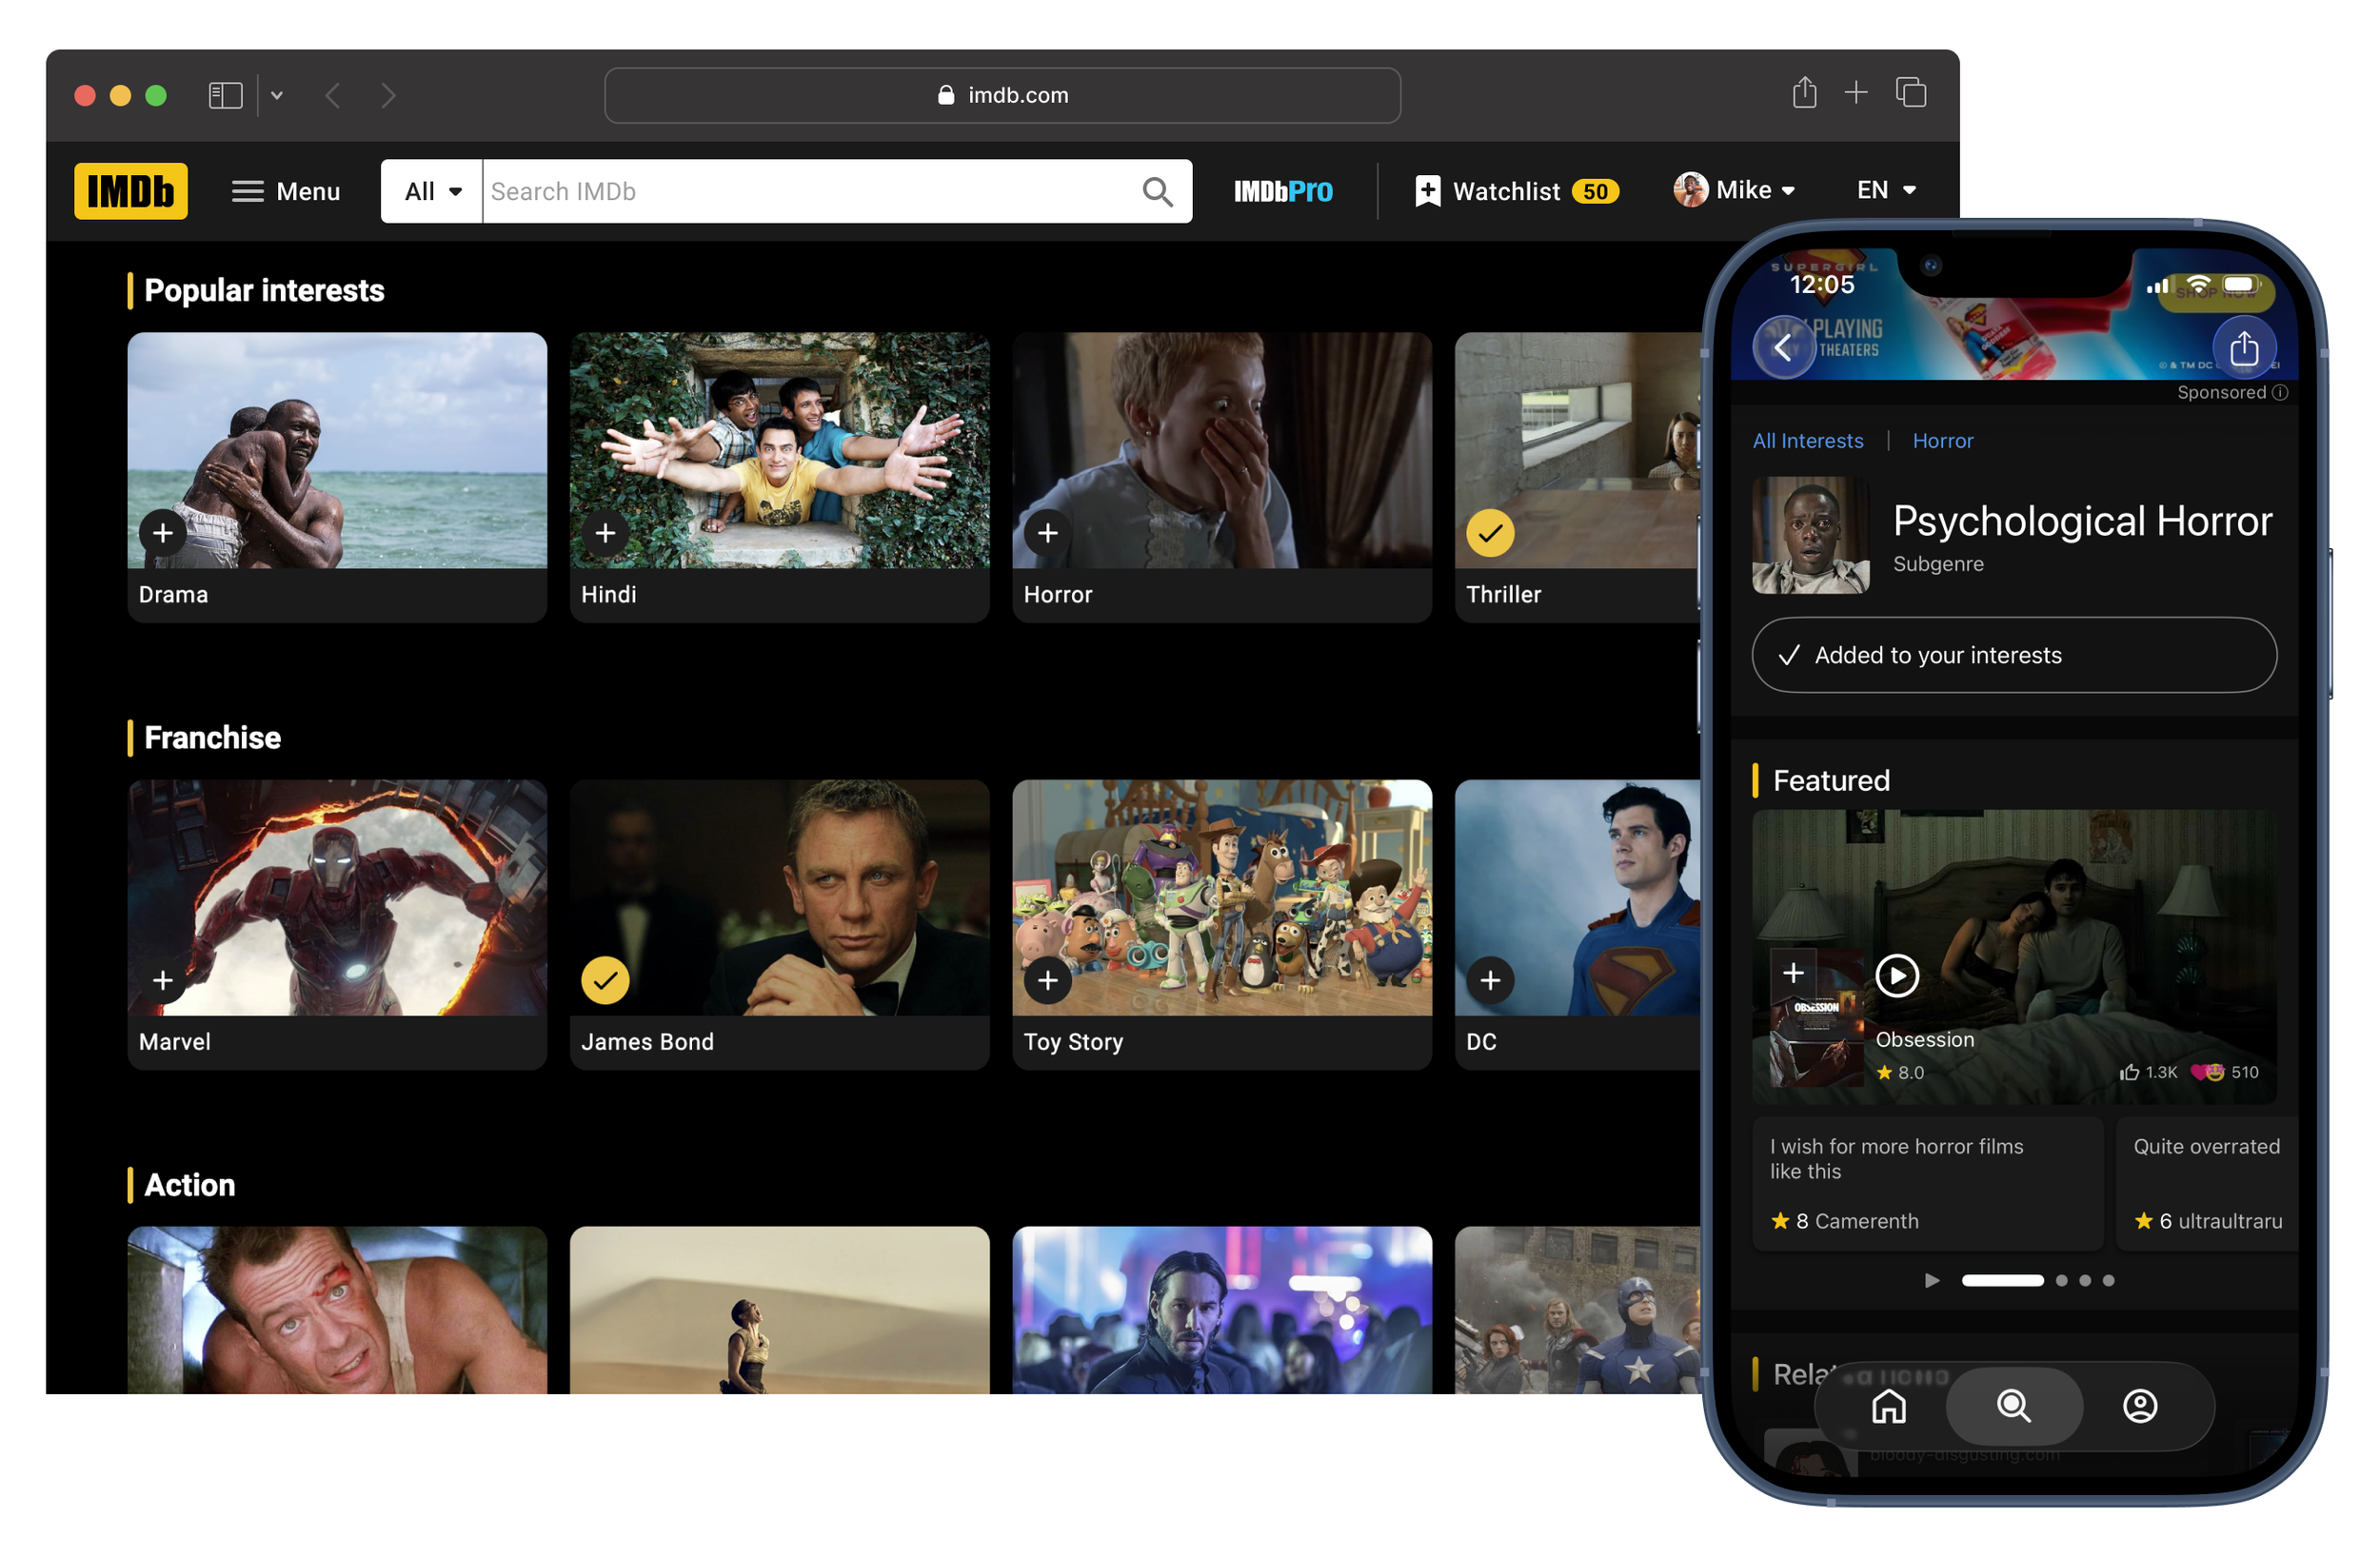Jump to the second carousel dot
The height and width of the screenshot is (1557, 2380).
[x=2061, y=1280]
